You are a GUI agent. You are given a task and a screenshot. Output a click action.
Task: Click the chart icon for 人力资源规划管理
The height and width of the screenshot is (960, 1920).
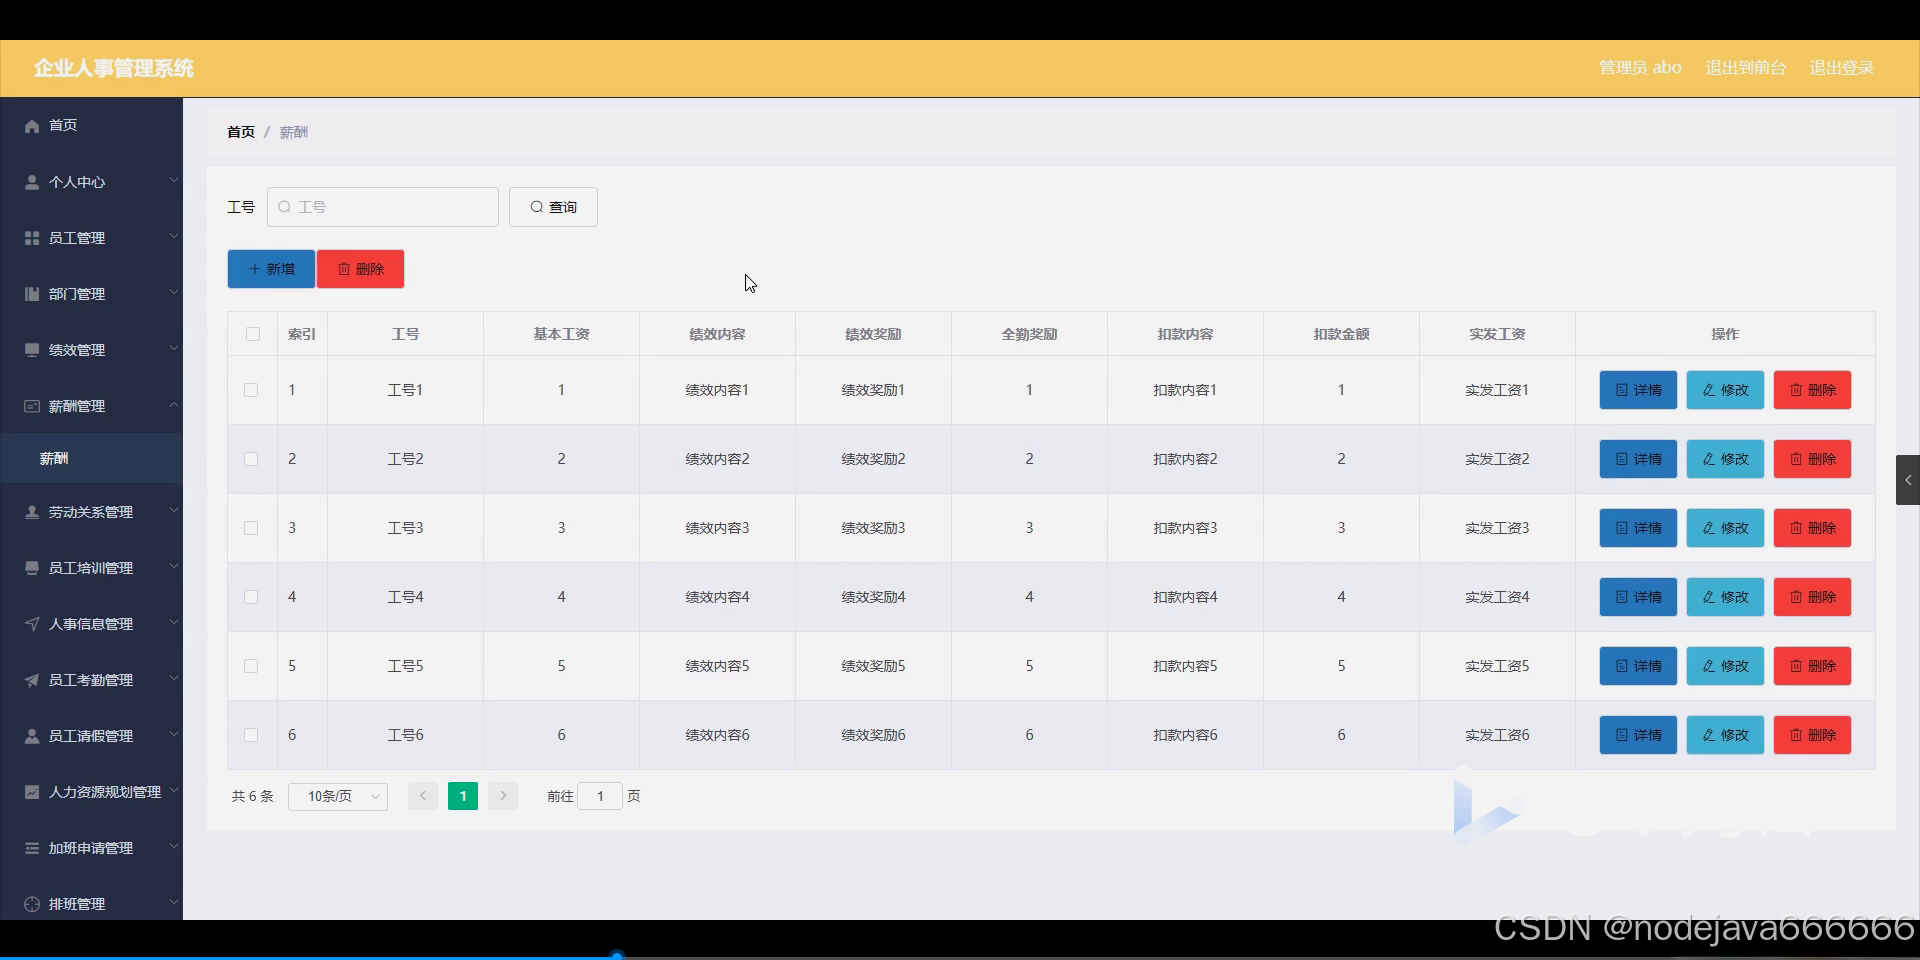point(32,792)
